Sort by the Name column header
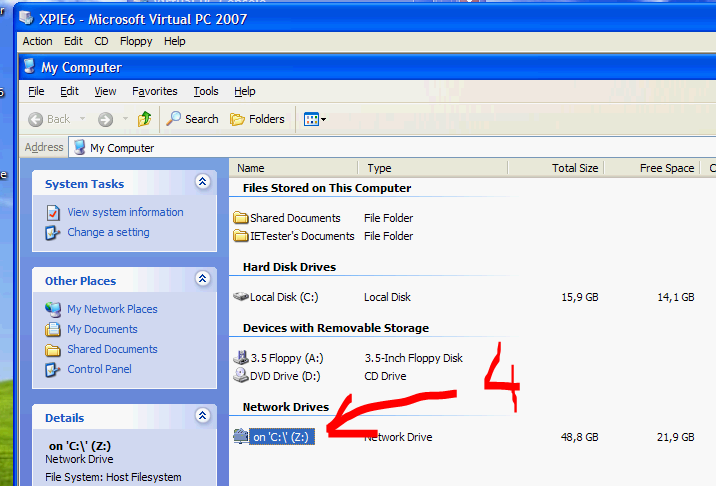Image resolution: width=716 pixels, height=486 pixels. coord(294,168)
